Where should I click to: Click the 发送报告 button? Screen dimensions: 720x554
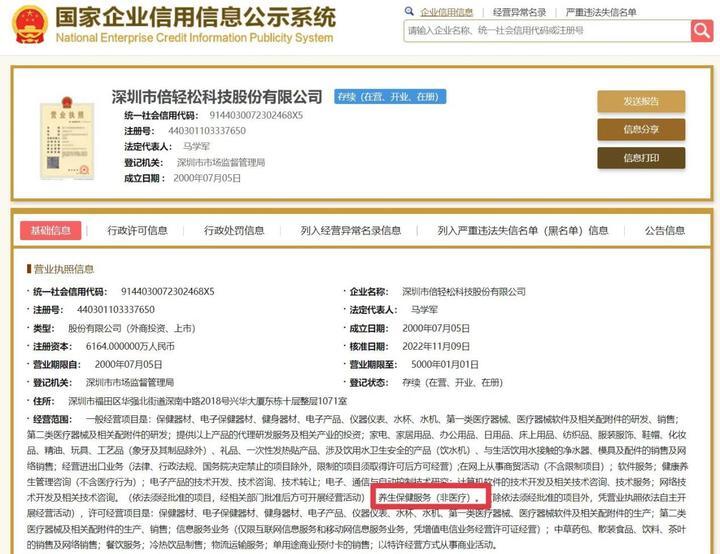click(641, 102)
